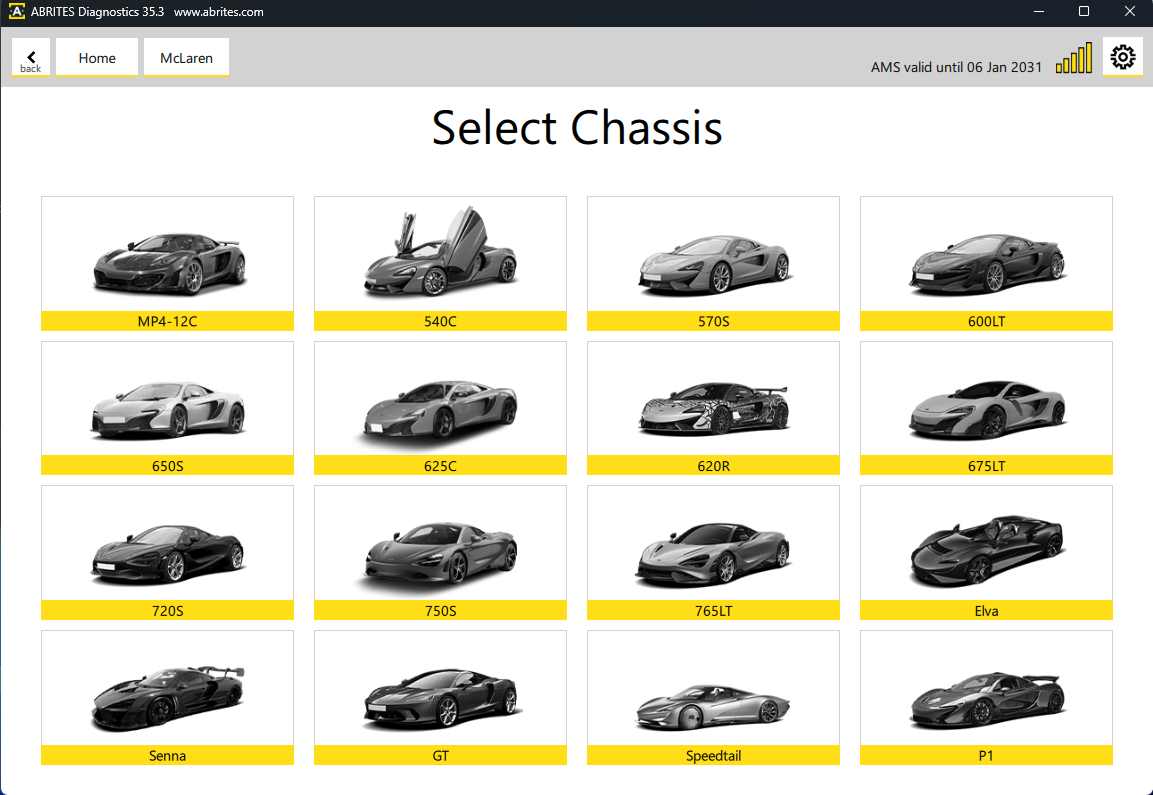
Task: Go to the Home breadcrumb
Action: [x=97, y=58]
